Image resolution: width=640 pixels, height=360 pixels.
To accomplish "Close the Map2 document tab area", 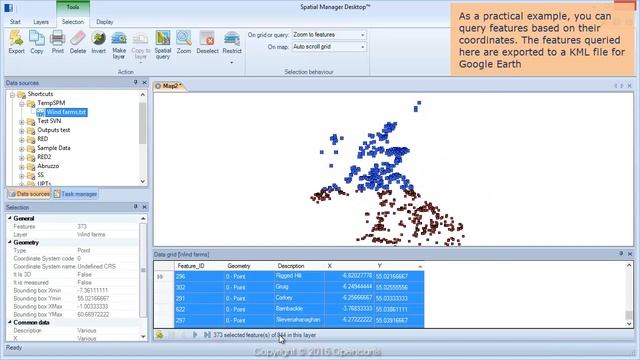I will [629, 86].
